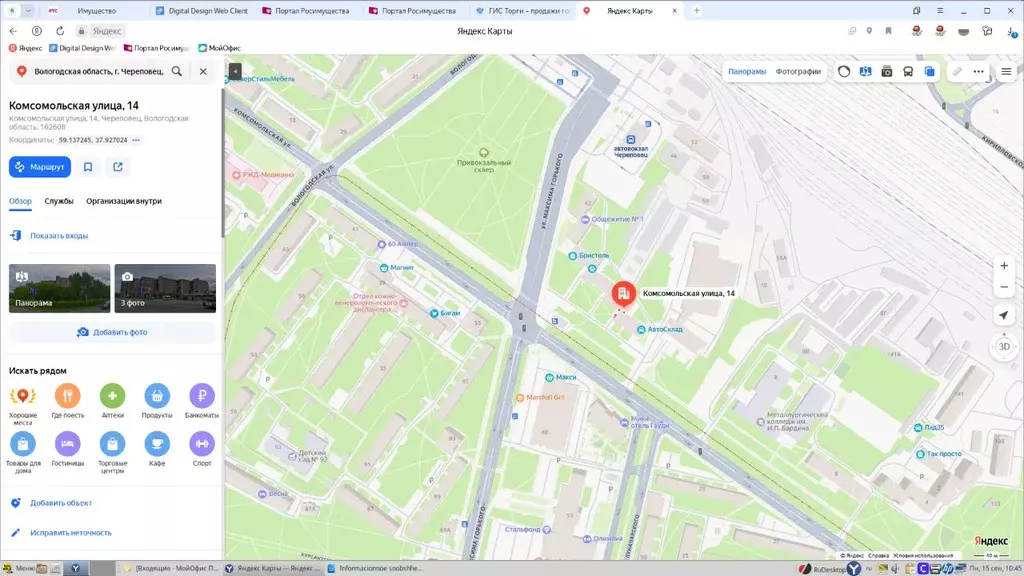
Task: Expand coordinates options ellipsis
Action: (136, 140)
